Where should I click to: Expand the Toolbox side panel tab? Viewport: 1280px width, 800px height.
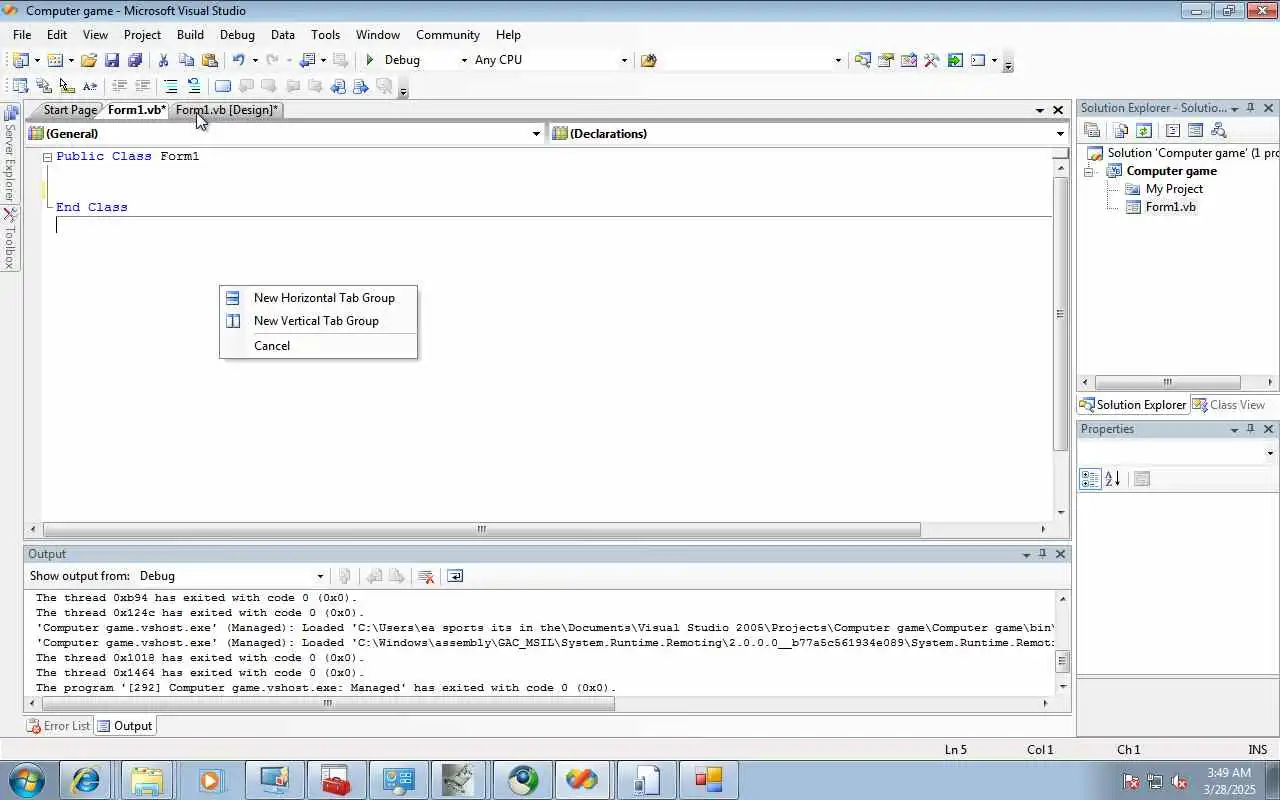[9, 239]
